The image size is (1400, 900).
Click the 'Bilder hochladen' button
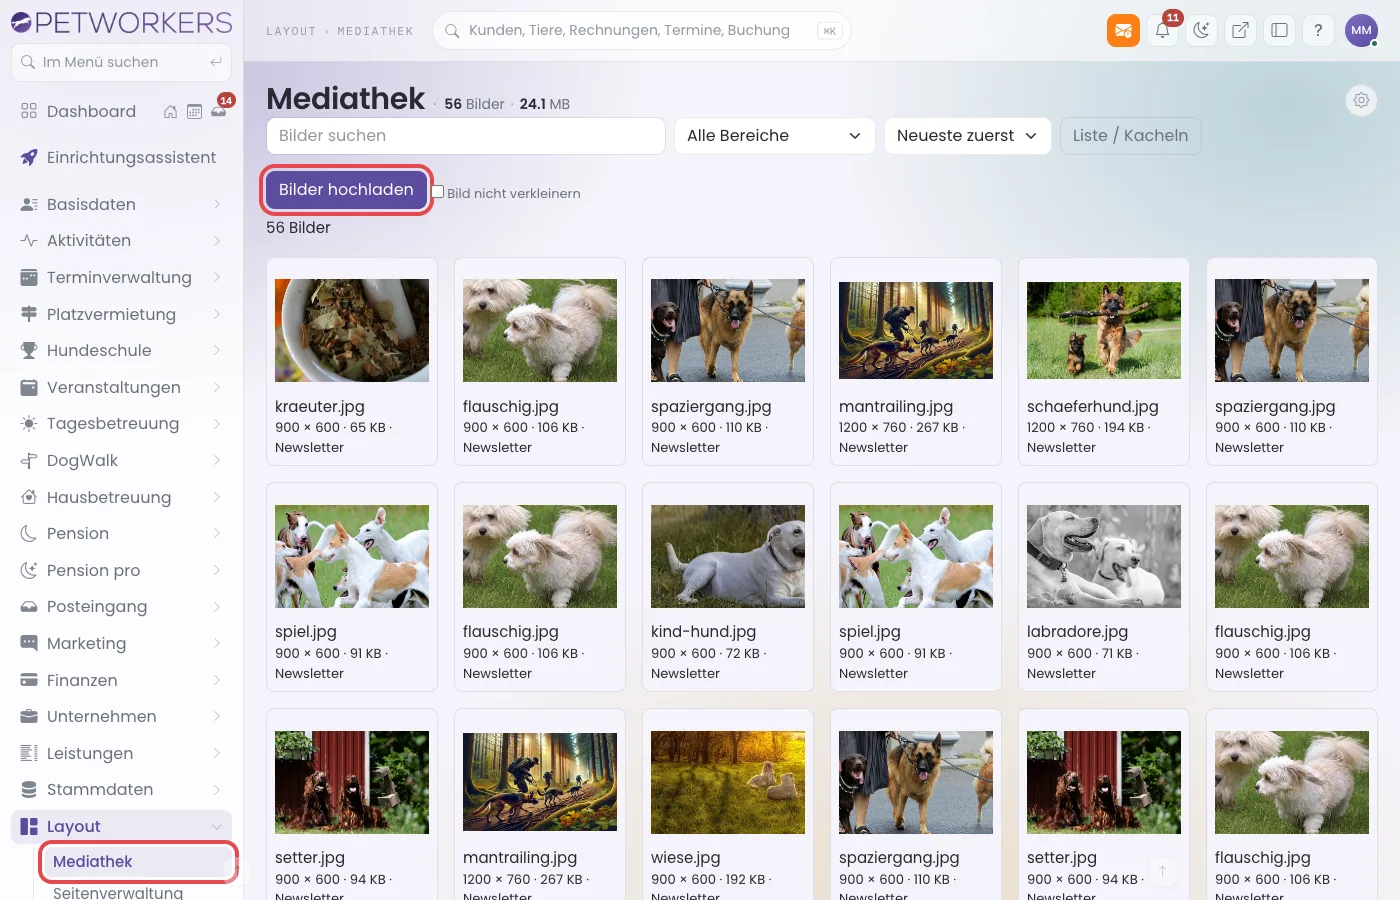pos(346,190)
